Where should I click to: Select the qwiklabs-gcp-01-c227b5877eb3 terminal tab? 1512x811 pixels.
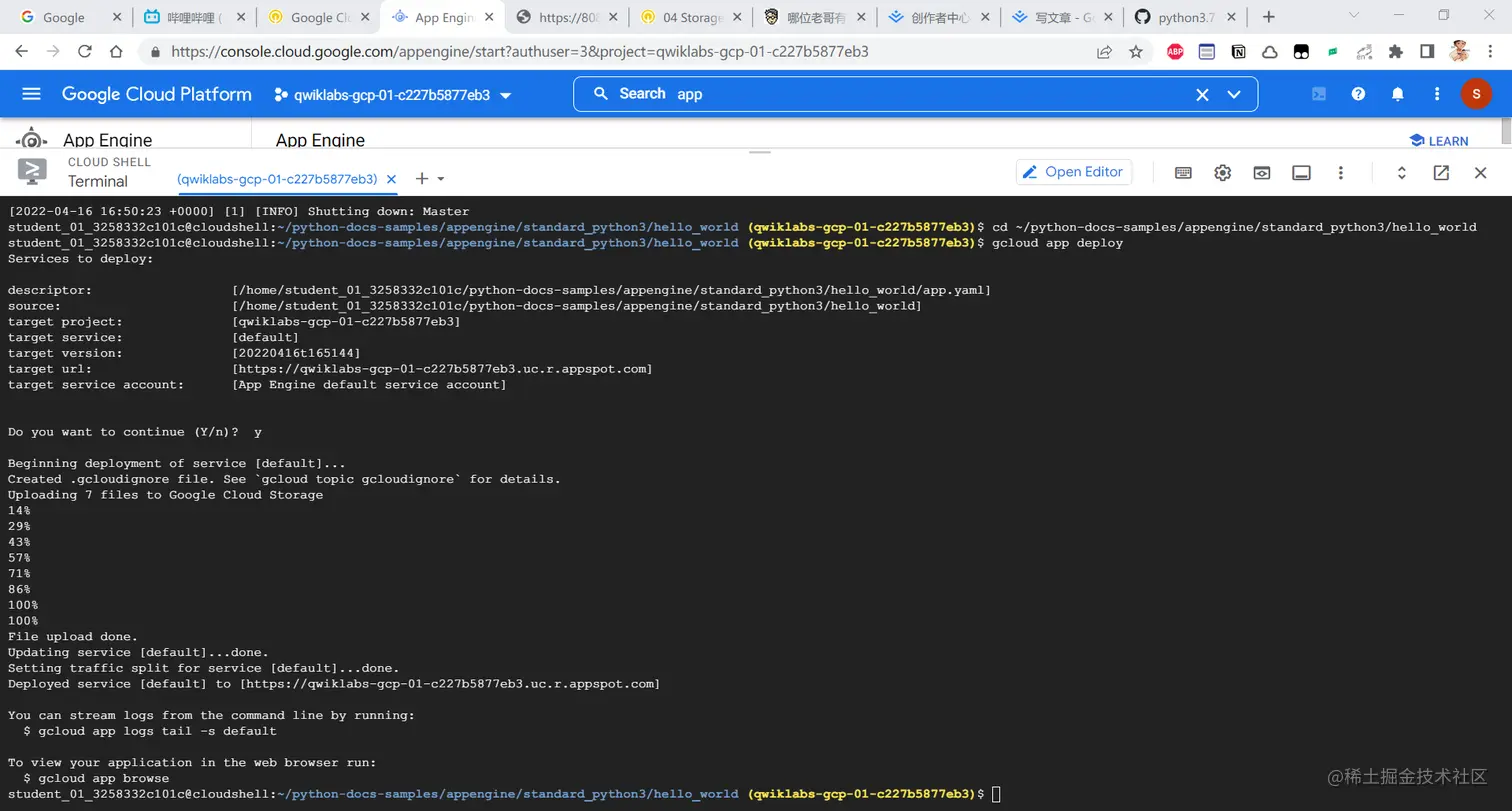277,179
